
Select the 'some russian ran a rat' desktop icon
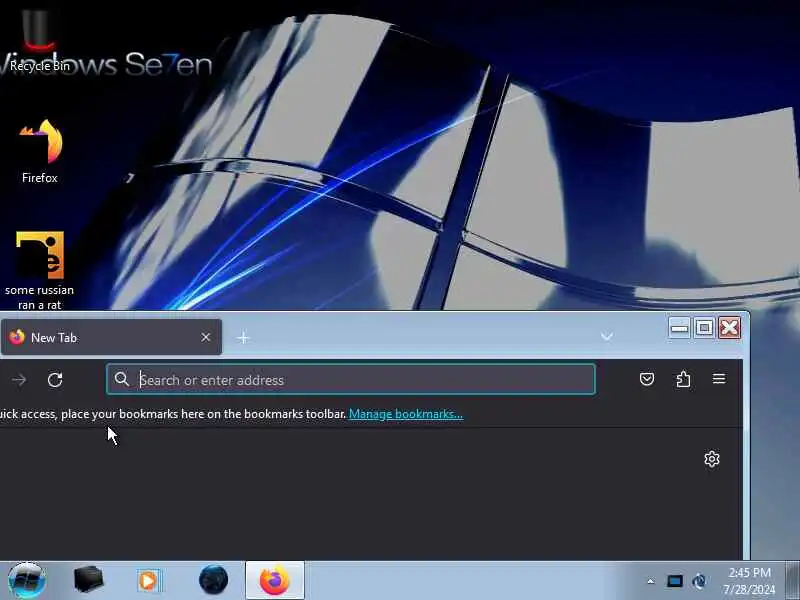(39, 270)
